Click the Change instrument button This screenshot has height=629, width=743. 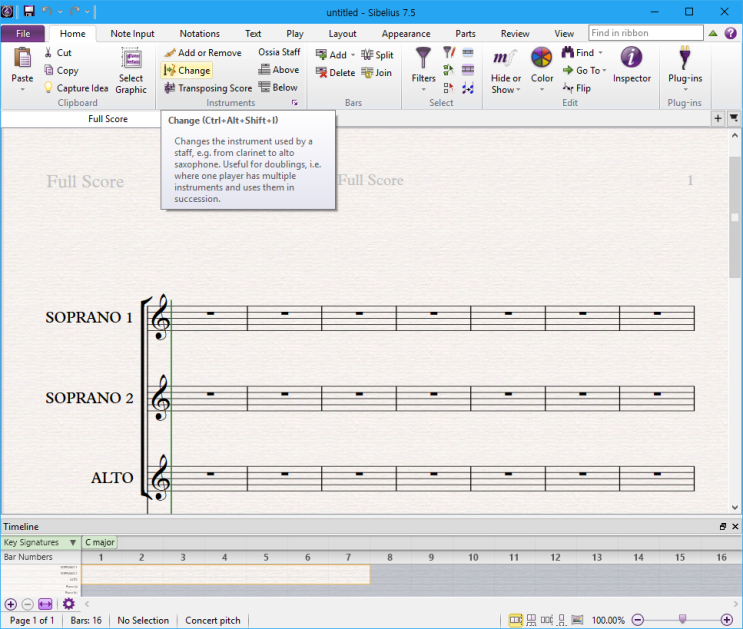pyautogui.click(x=187, y=70)
